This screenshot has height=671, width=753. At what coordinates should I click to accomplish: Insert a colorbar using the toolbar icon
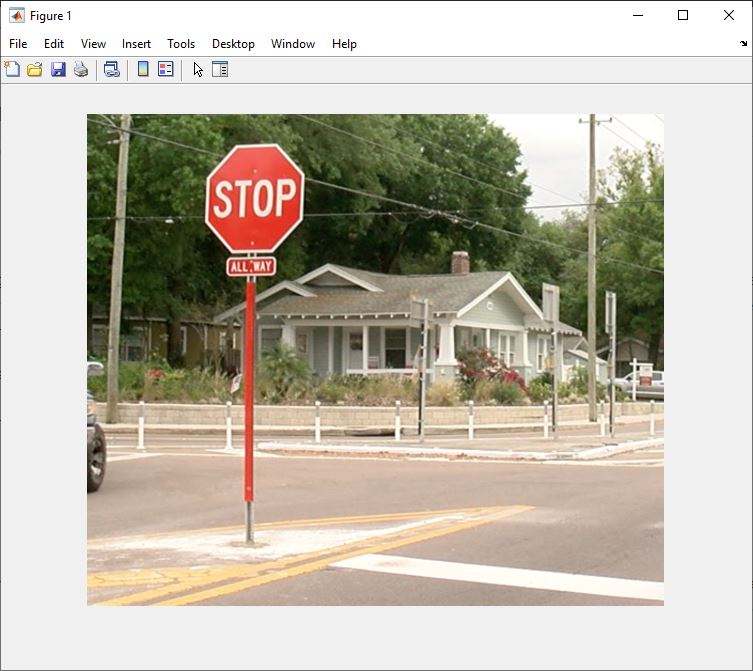point(143,69)
